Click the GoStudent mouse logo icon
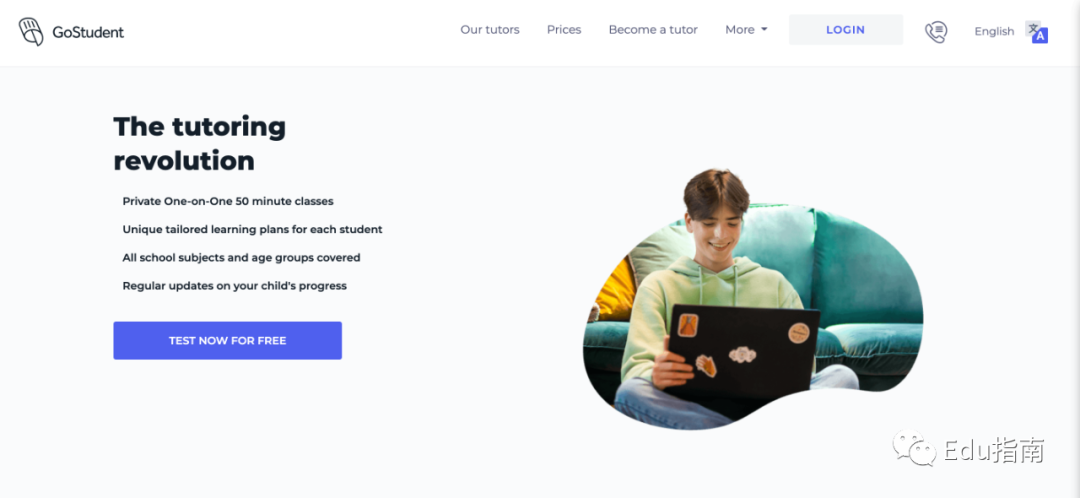This screenshot has height=498, width=1080. pos(31,32)
